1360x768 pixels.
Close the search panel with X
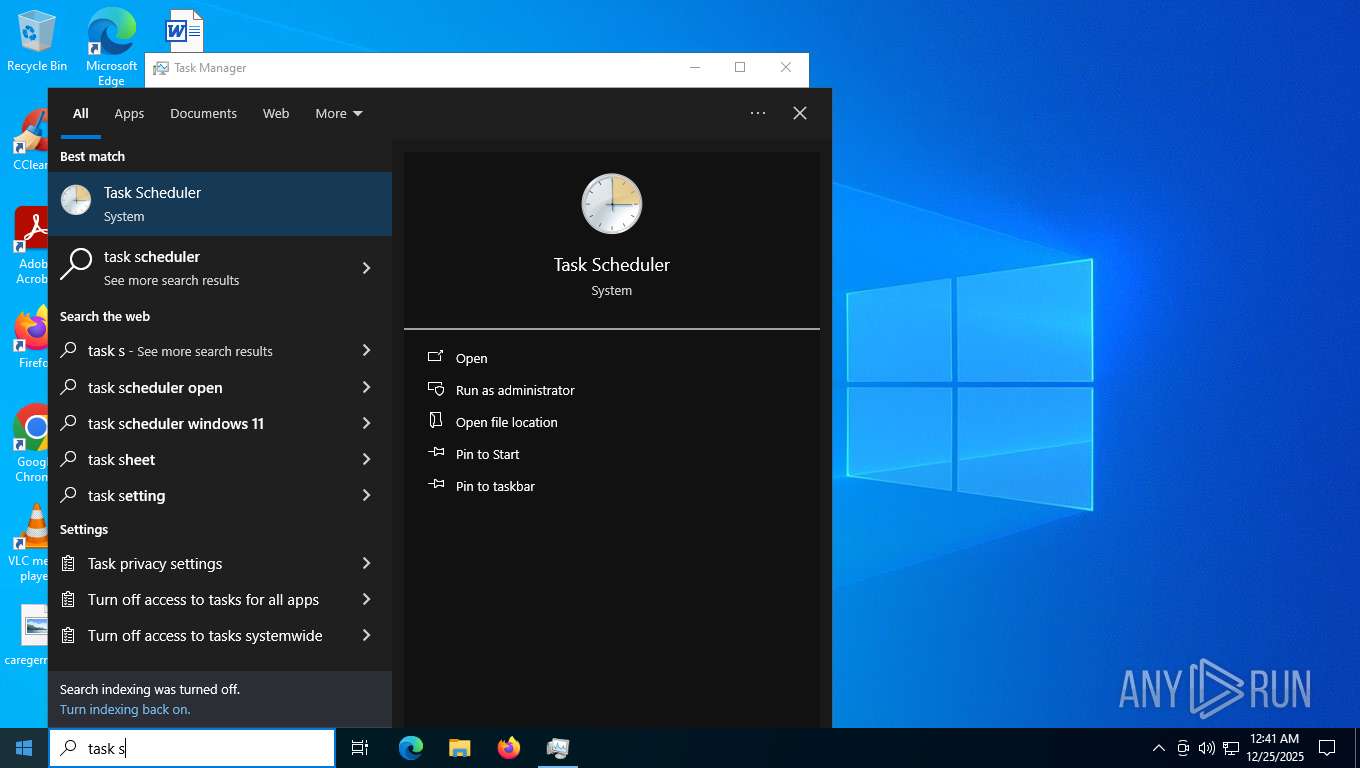(x=800, y=113)
